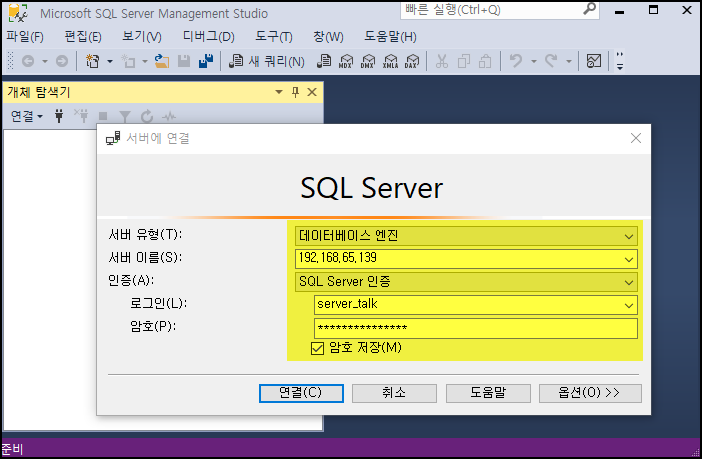Click the Undo arrow icon
702x459 pixels.
[x=516, y=61]
